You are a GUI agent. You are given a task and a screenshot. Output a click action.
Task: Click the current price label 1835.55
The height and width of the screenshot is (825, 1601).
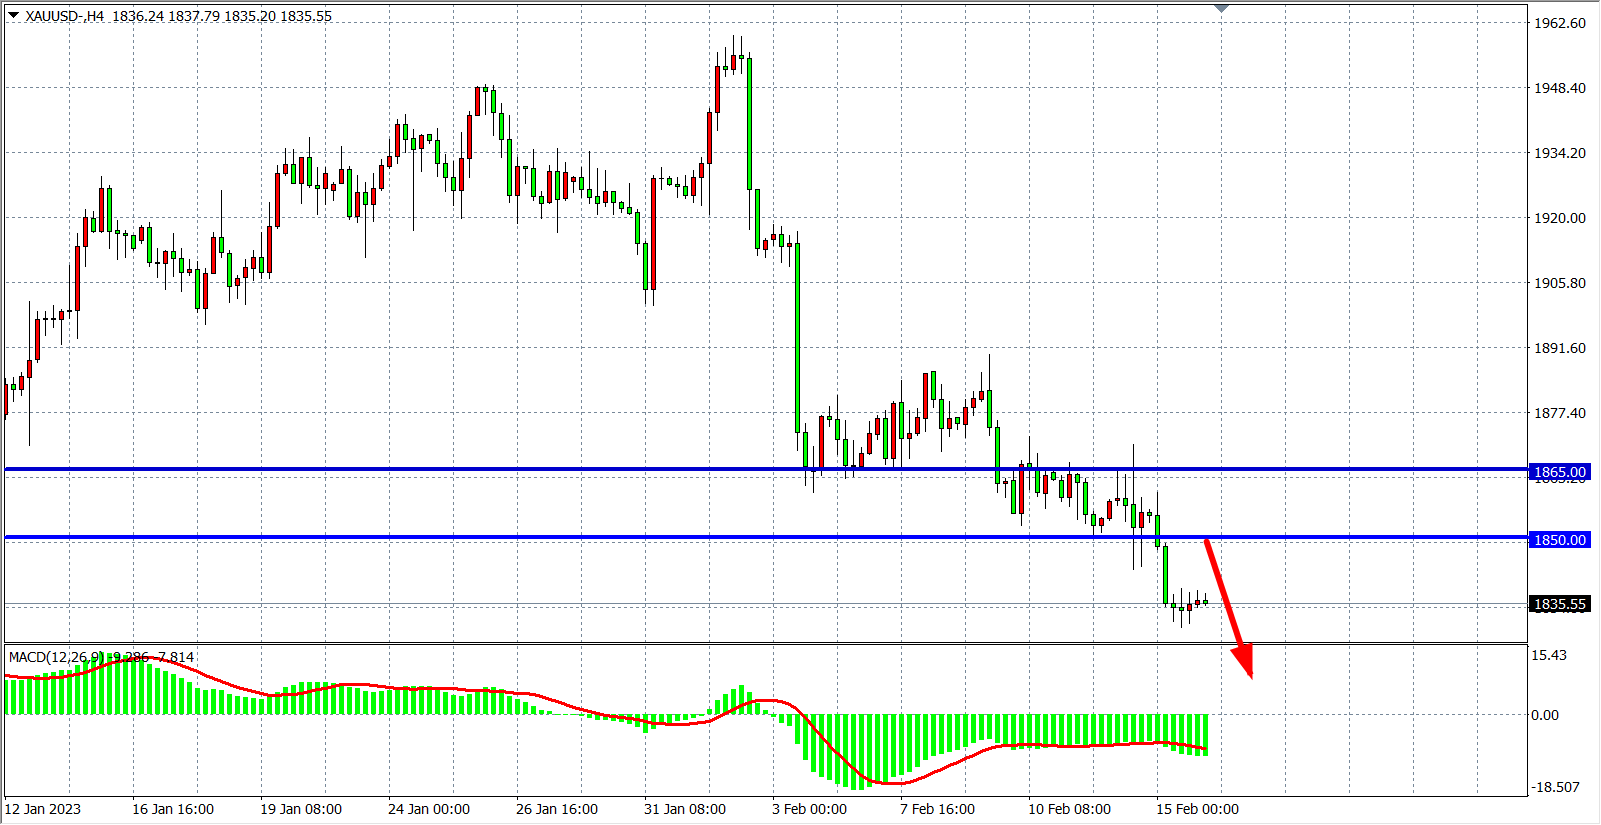tap(1559, 604)
